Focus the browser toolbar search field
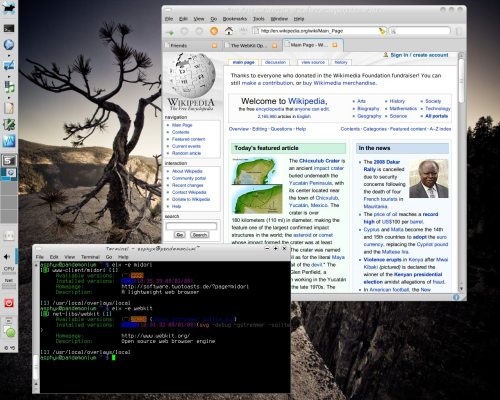This screenshot has height=400, width=500. point(420,31)
